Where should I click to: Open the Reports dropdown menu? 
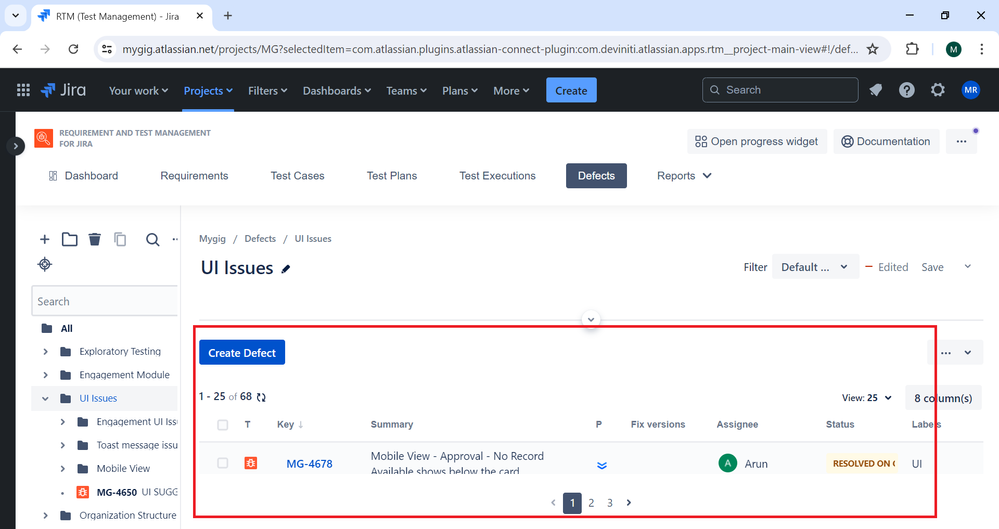(684, 176)
